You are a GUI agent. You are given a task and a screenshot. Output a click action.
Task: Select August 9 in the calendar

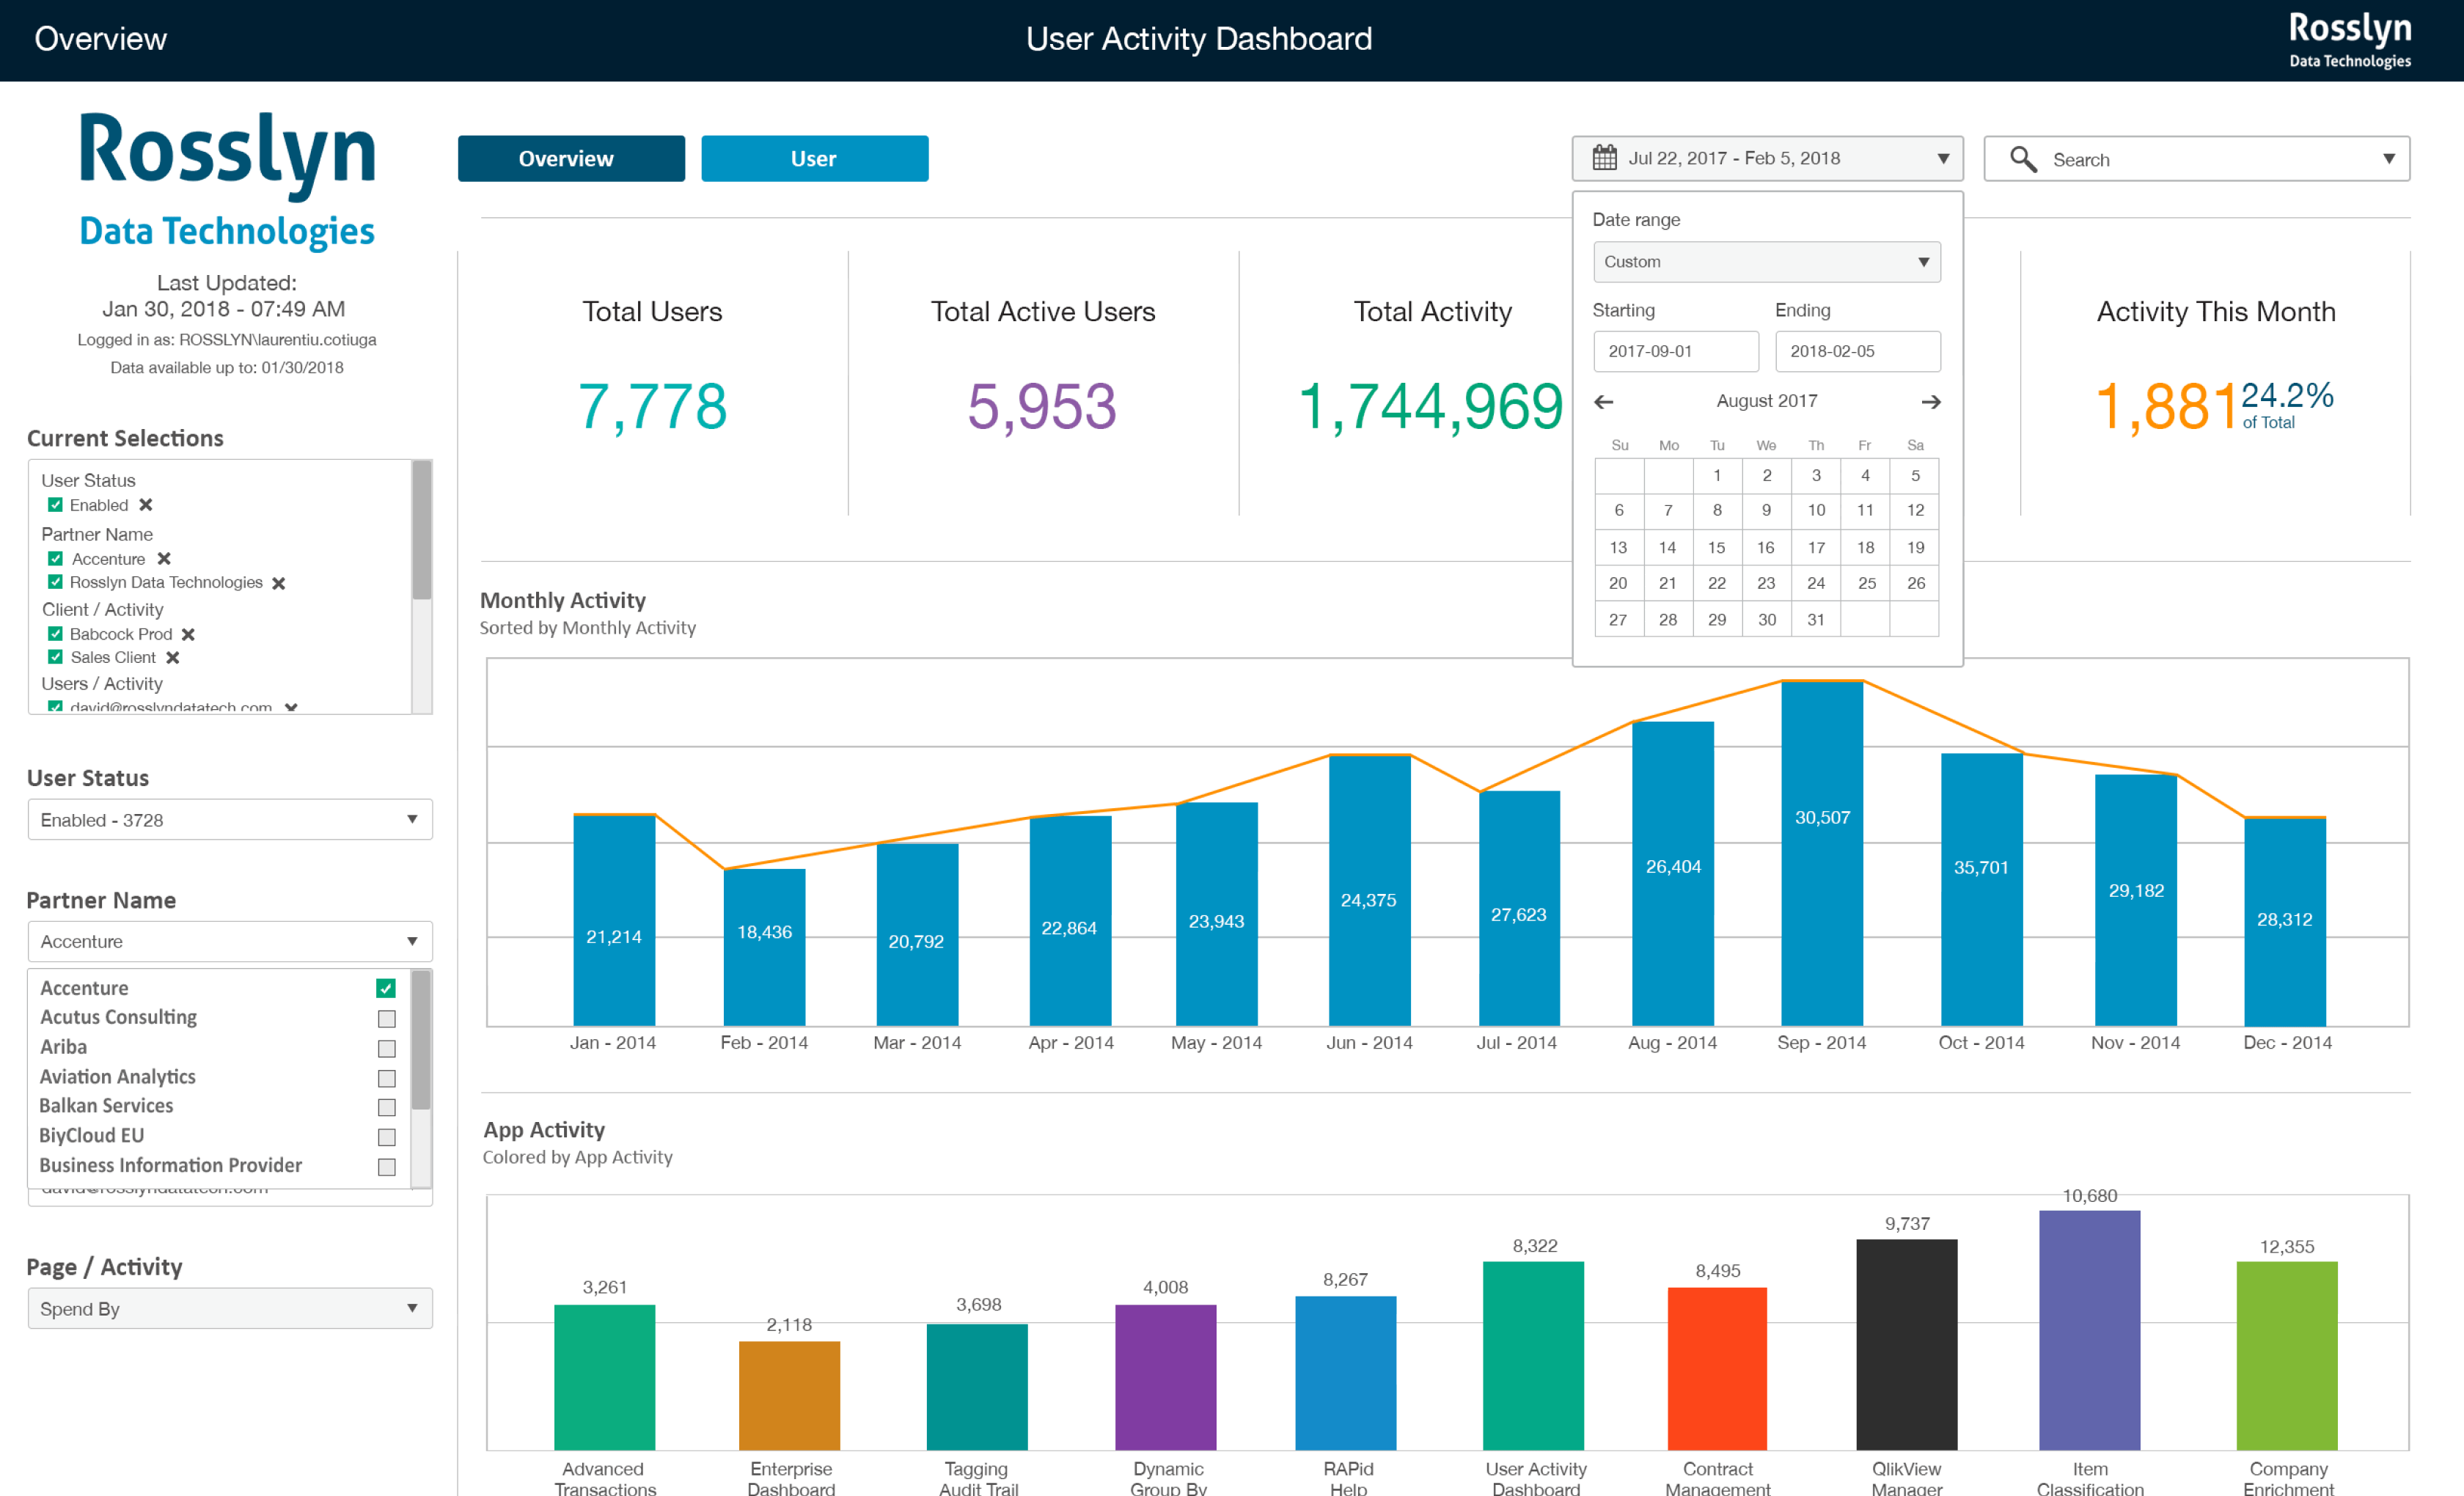[1767, 511]
